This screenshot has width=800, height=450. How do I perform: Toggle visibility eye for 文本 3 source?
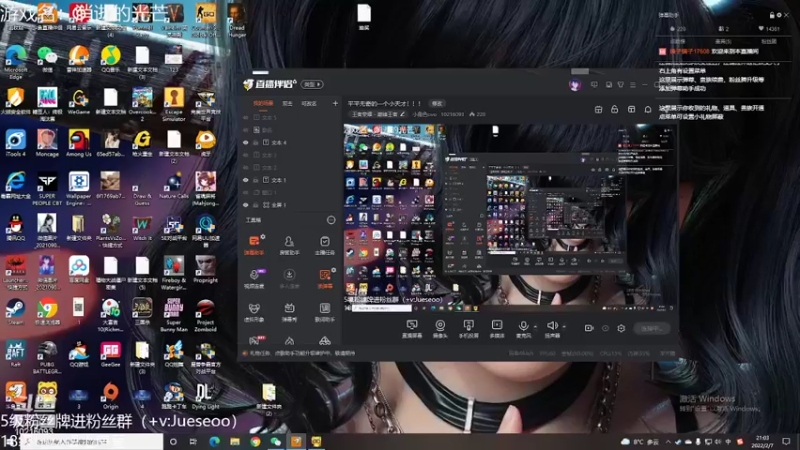245,155
